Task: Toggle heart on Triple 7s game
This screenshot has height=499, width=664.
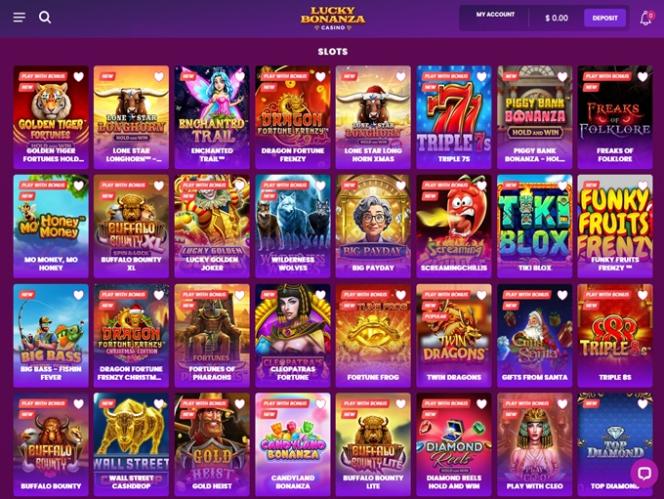Action: tap(481, 77)
